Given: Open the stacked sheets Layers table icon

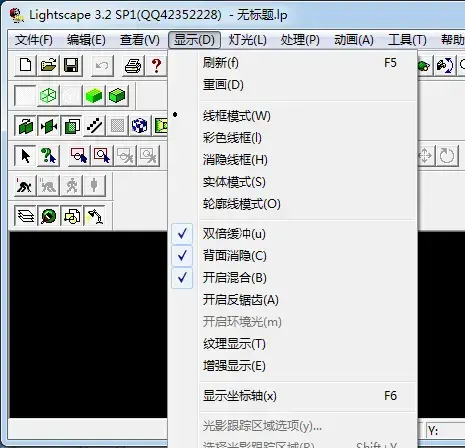Looking at the screenshot, I should point(26,216).
